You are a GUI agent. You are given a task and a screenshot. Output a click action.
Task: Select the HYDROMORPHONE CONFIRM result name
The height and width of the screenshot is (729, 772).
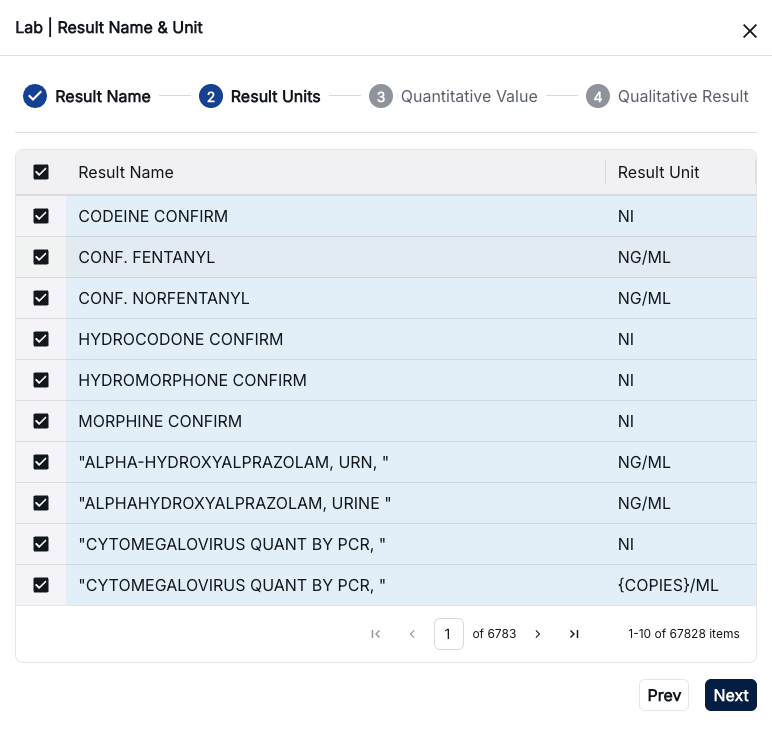coord(193,380)
